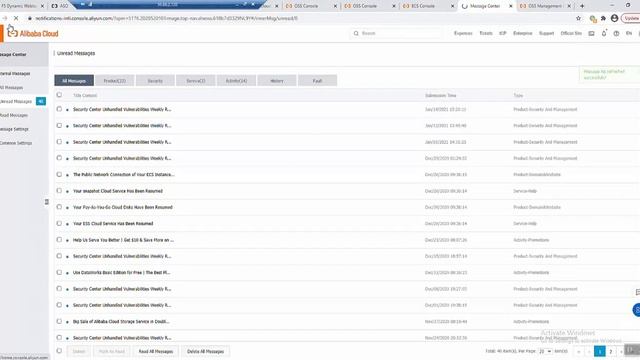Check the Snapshot Cloud Service Resumed message
Image resolution: width=640 pixels, height=360 pixels.
(59, 191)
